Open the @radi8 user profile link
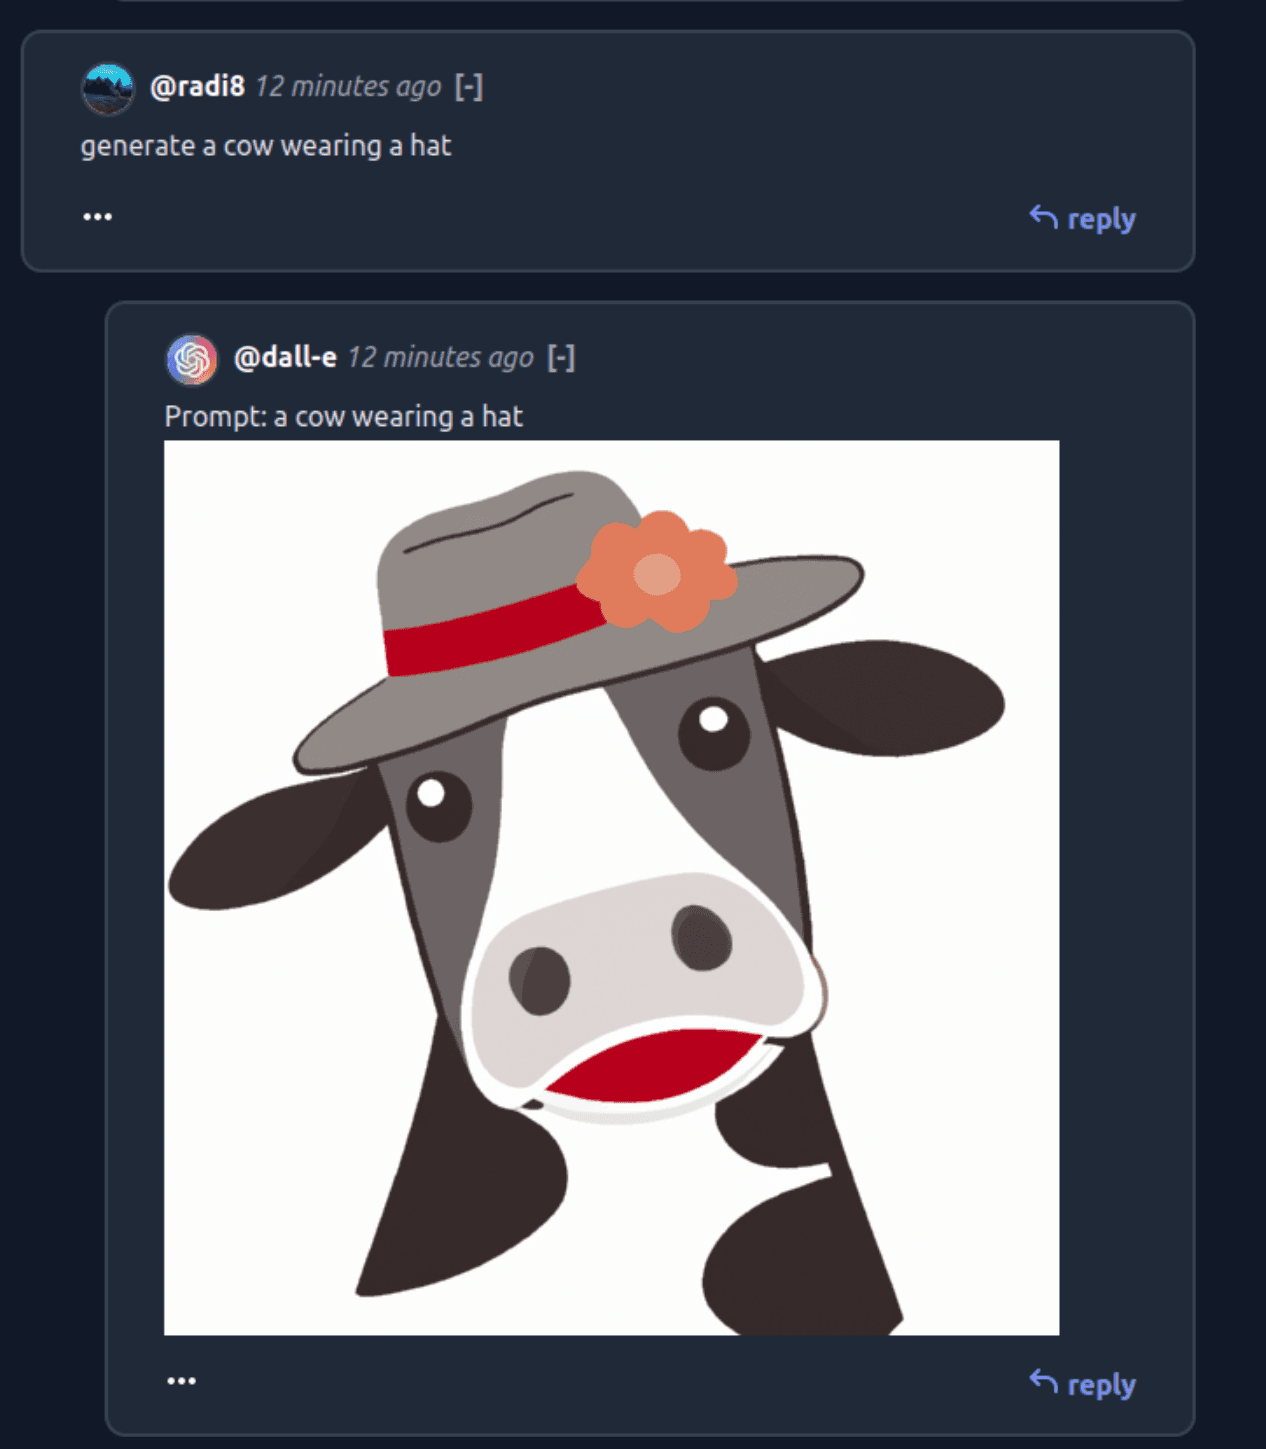 tap(197, 87)
